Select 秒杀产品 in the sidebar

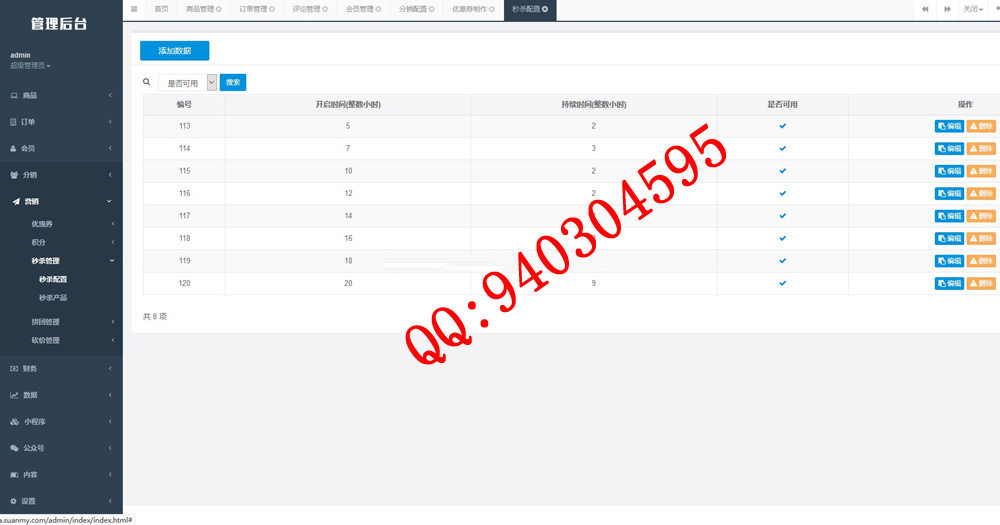(x=53, y=298)
